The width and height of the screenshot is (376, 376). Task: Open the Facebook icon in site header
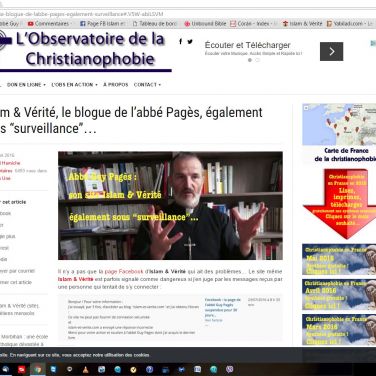[180, 42]
